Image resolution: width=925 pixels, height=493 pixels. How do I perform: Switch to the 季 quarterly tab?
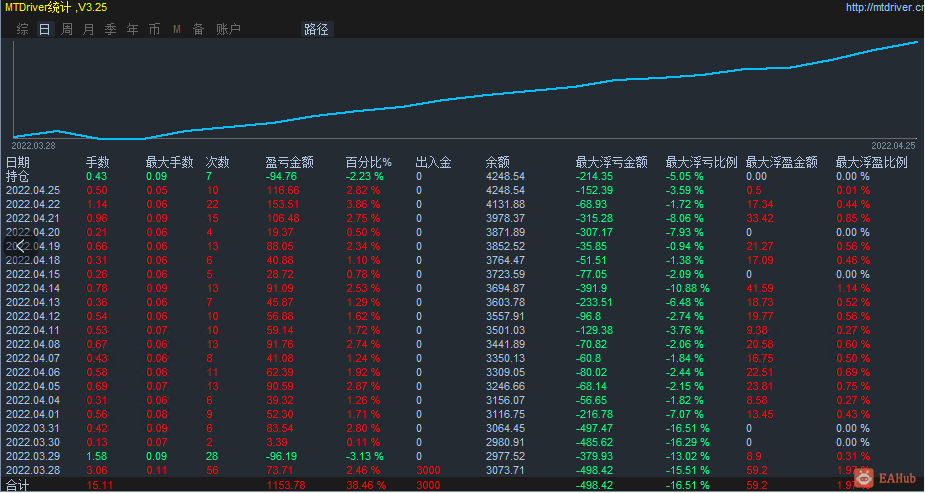[110, 29]
